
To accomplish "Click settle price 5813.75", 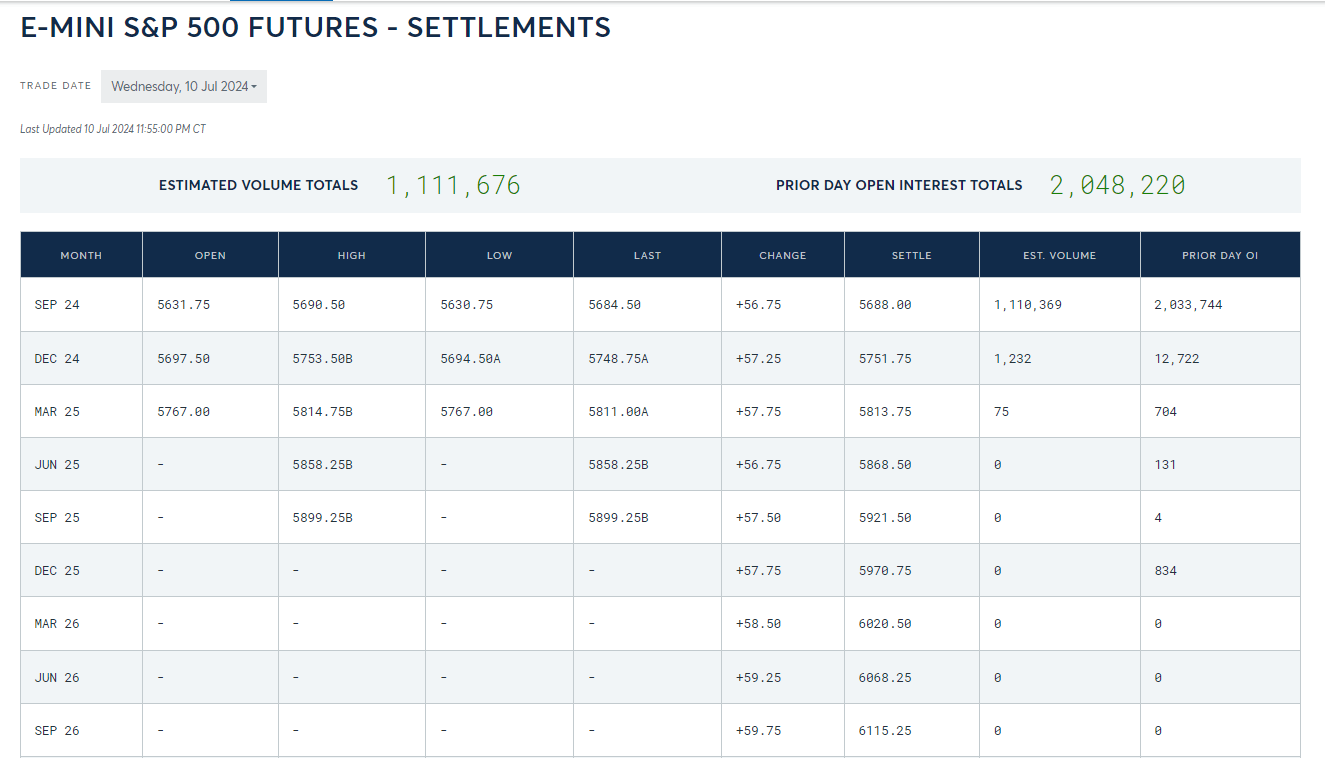I will [885, 411].
